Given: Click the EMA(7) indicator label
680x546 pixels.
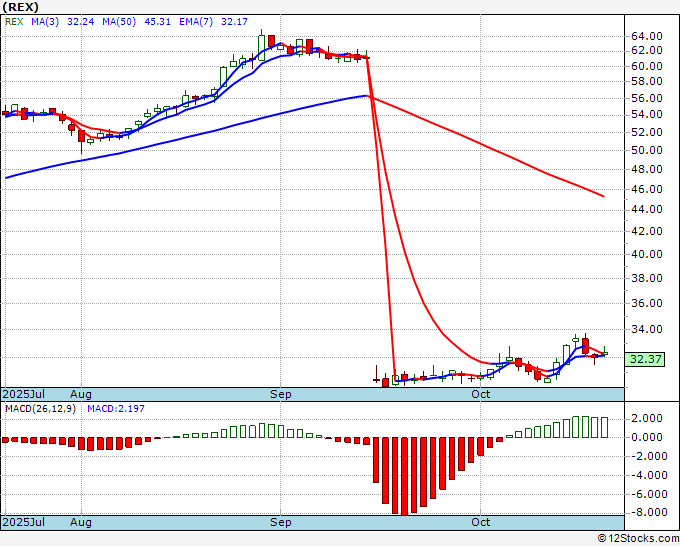Looking at the screenshot, I should pyautogui.click(x=196, y=22).
